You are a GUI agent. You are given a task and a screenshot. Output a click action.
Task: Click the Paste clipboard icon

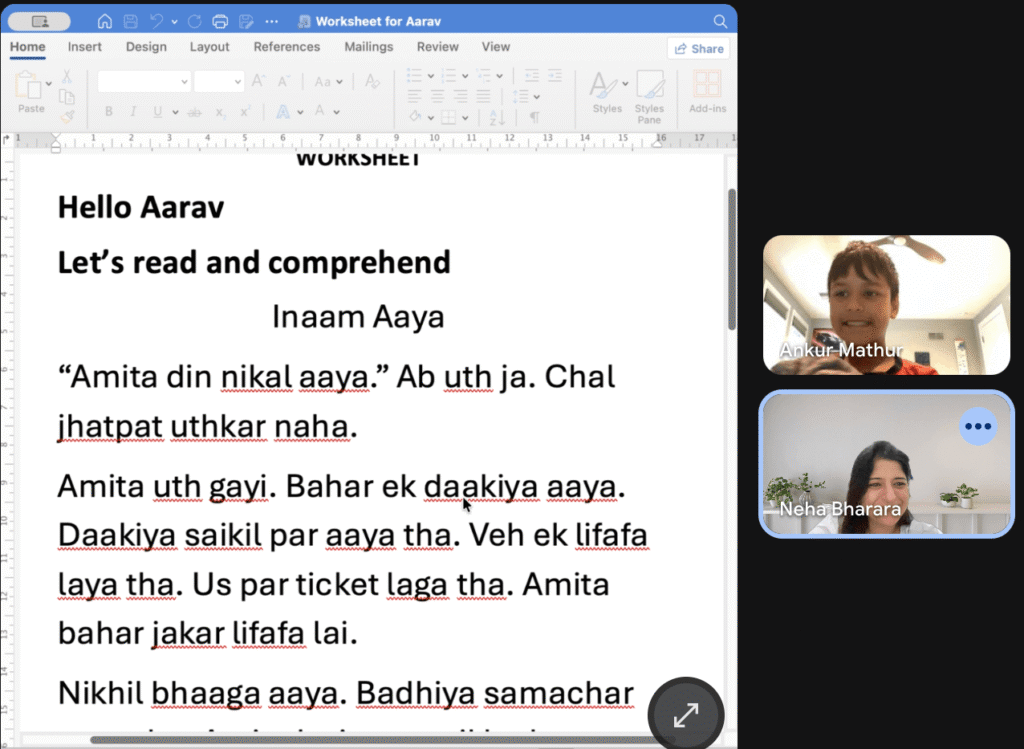tap(28, 86)
